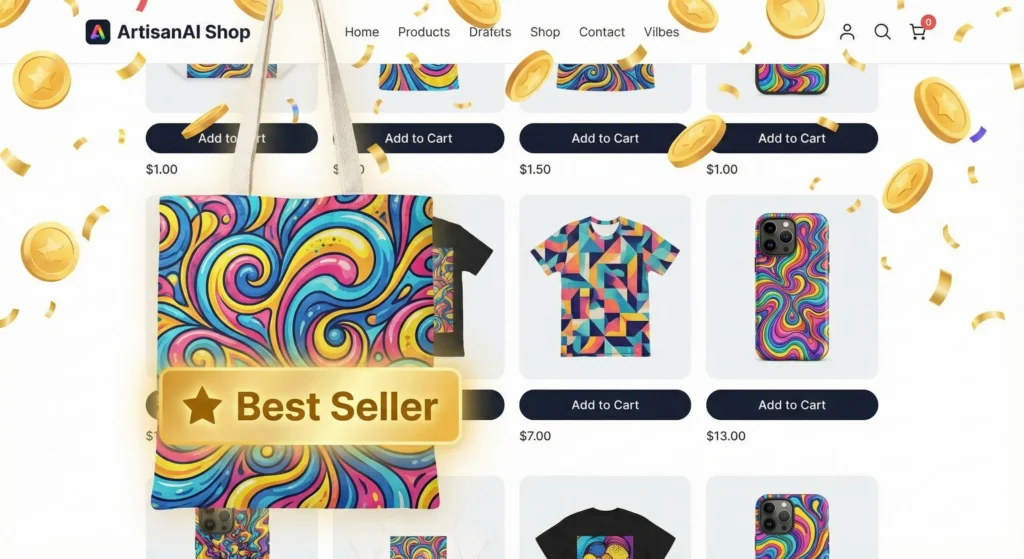Add the $13.00 phone case to cart
Screen dimensions: 1024x559
point(792,405)
